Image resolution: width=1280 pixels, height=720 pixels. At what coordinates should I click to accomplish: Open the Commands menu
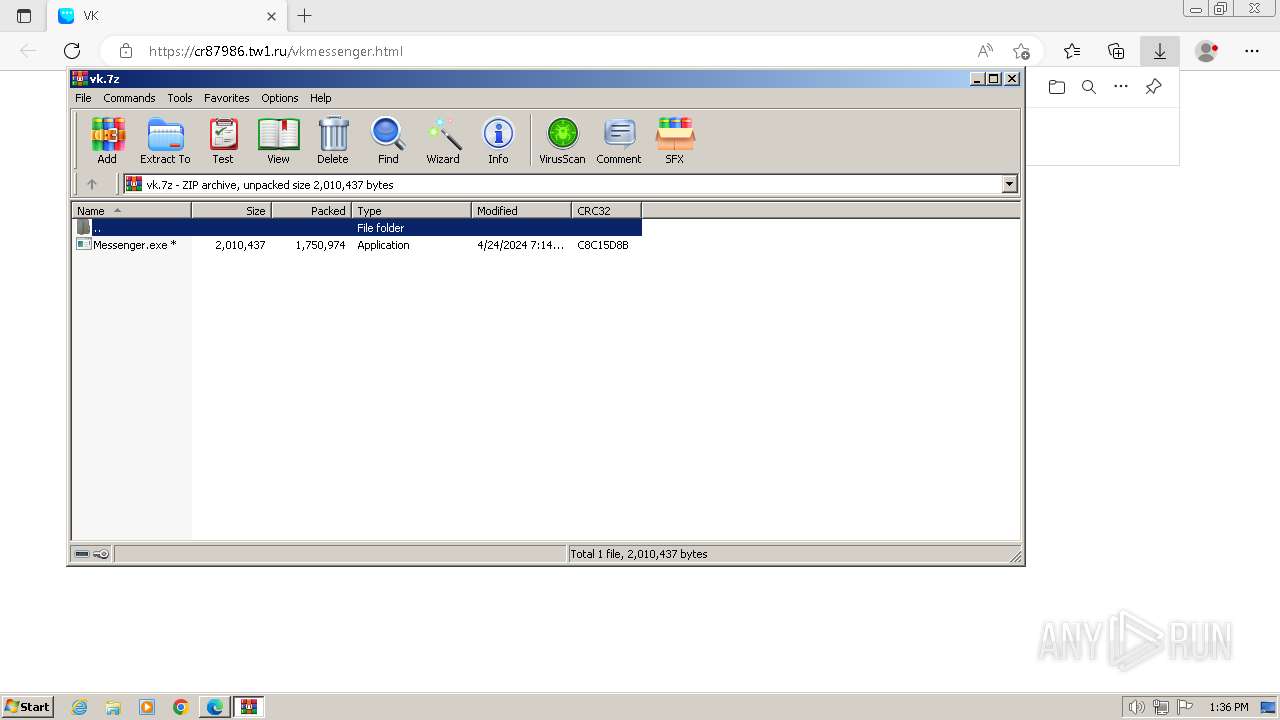(x=129, y=98)
